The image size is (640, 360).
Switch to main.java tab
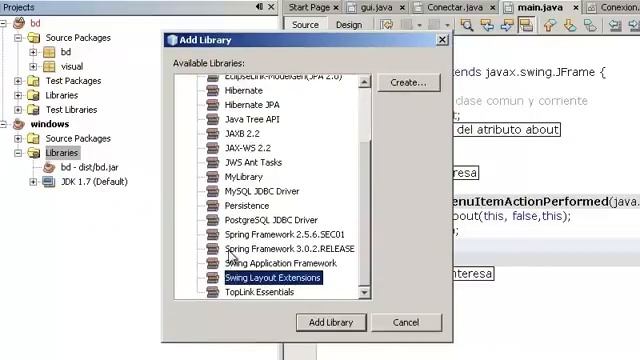tap(540, 7)
